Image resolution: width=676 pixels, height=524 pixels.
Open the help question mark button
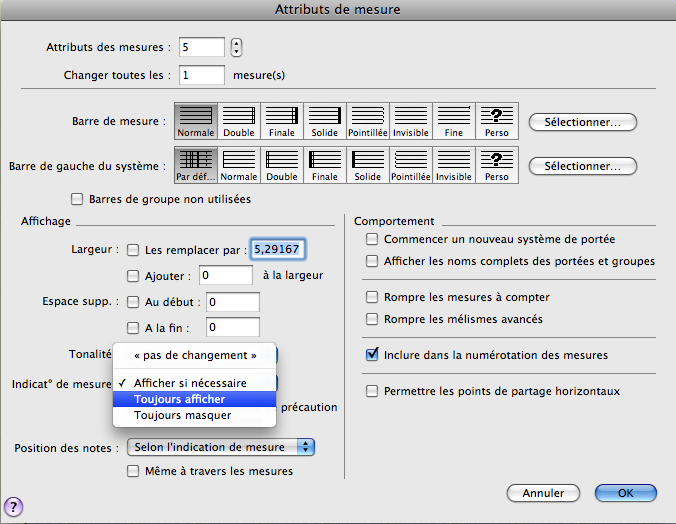14,508
